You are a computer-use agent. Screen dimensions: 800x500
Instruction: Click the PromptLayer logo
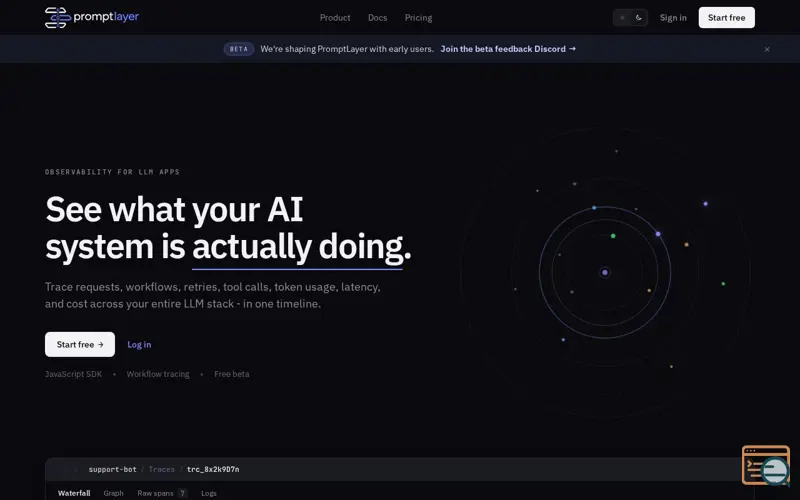pos(92,17)
